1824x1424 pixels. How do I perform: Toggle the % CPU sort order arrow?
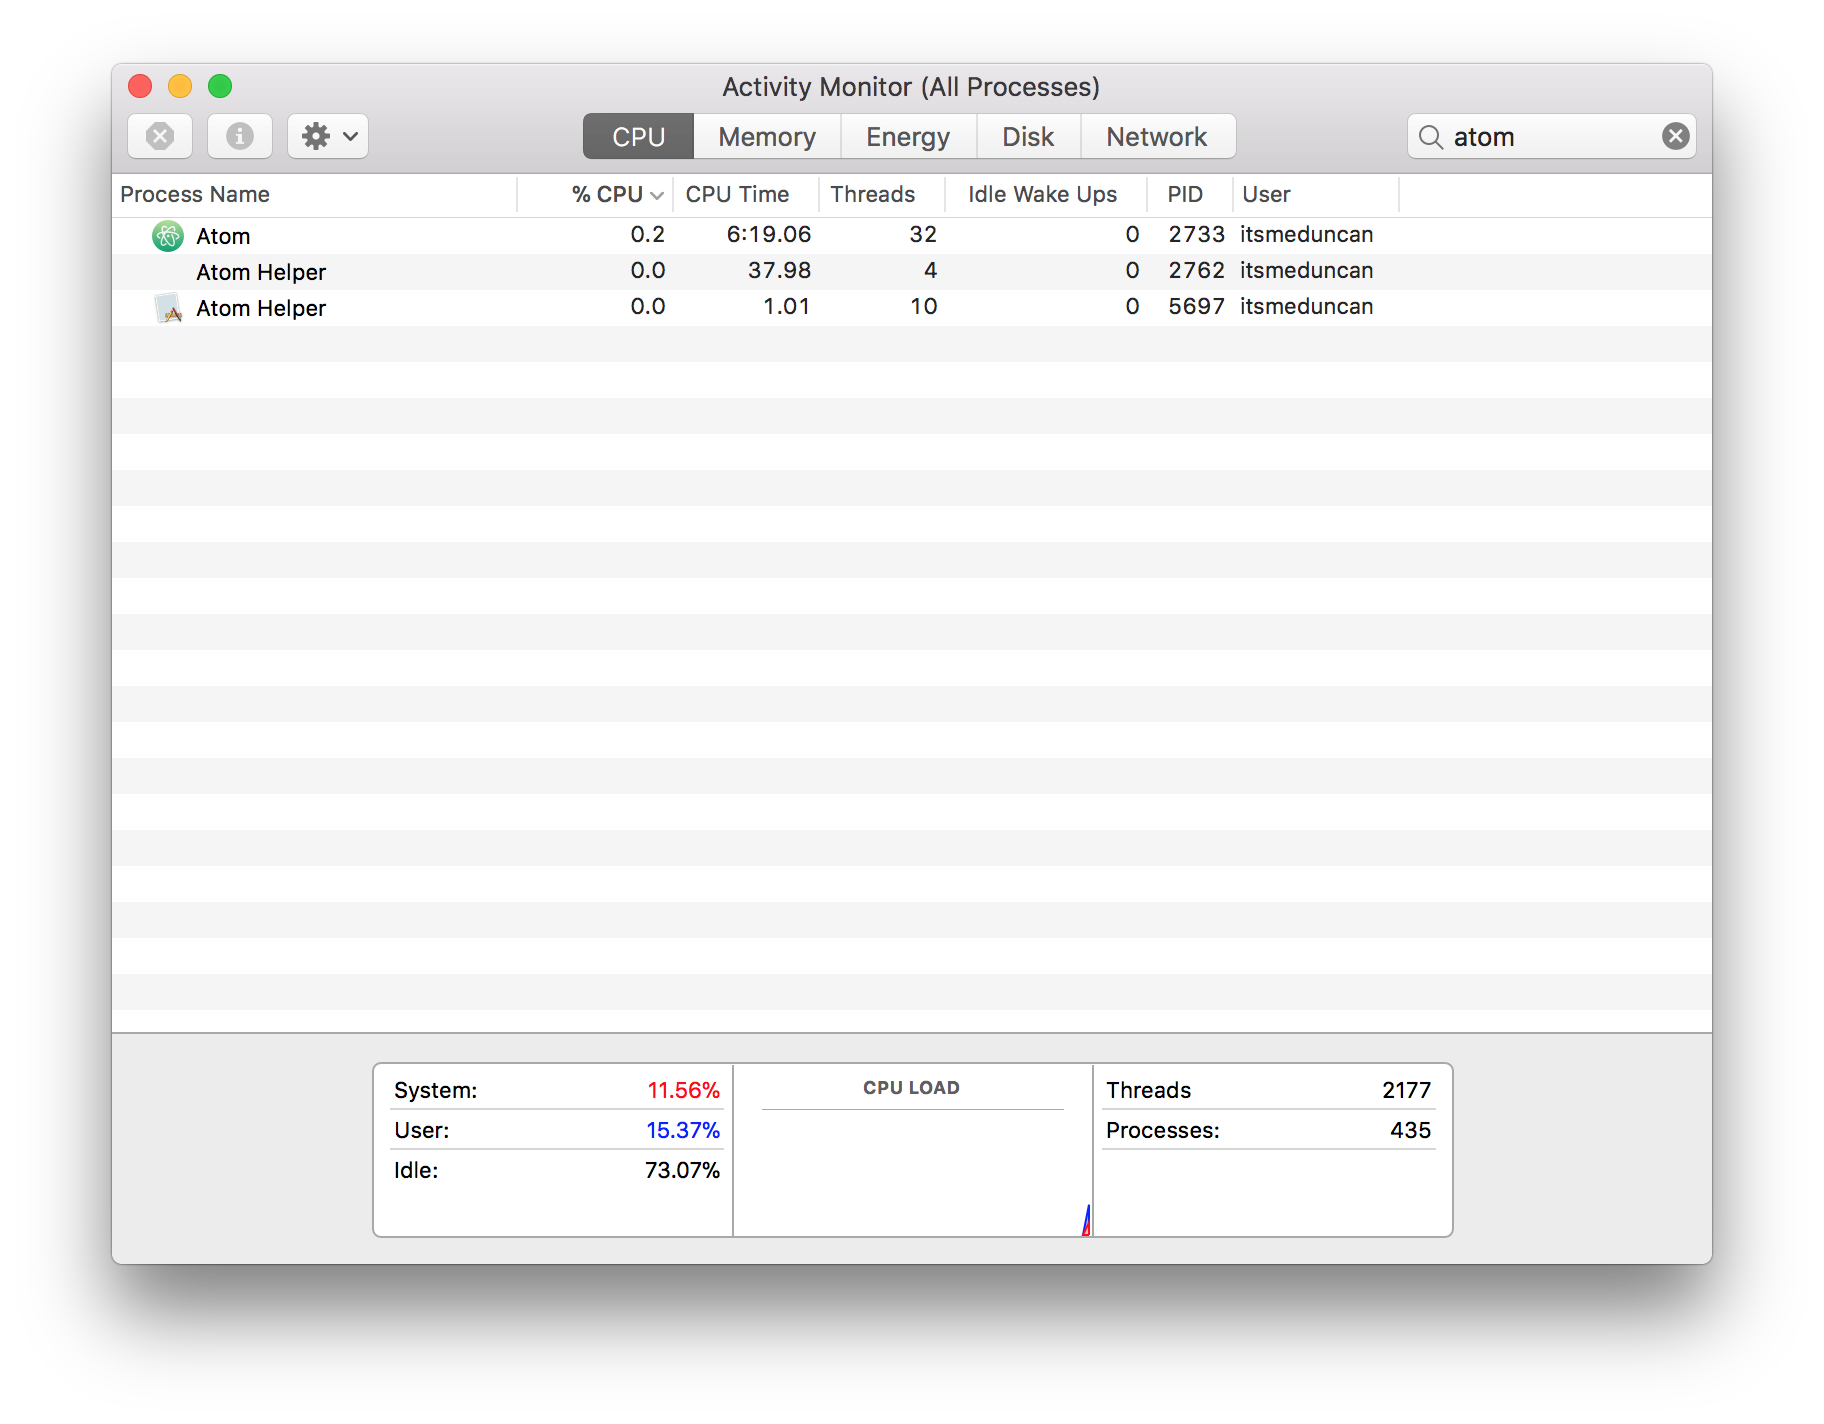pos(657,195)
